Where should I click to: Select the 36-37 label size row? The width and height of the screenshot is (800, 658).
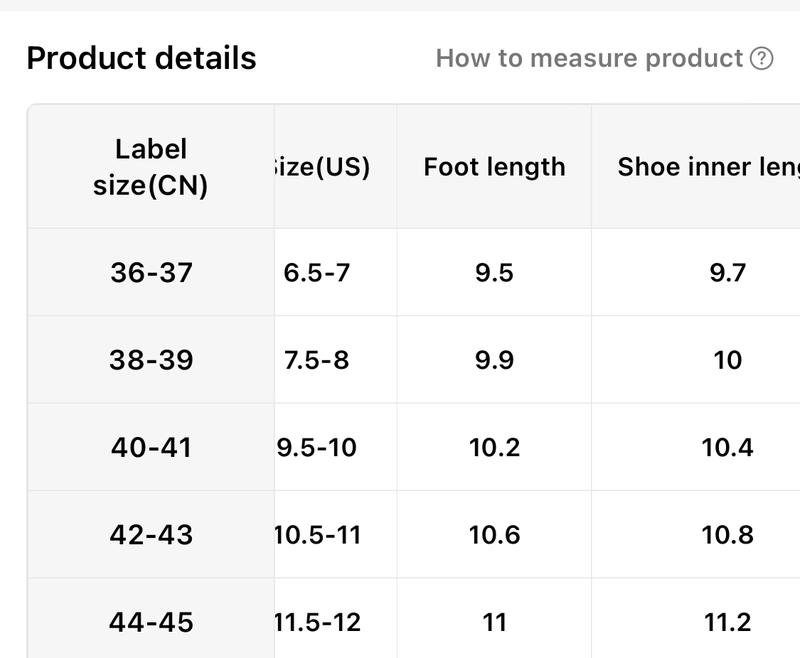151,273
